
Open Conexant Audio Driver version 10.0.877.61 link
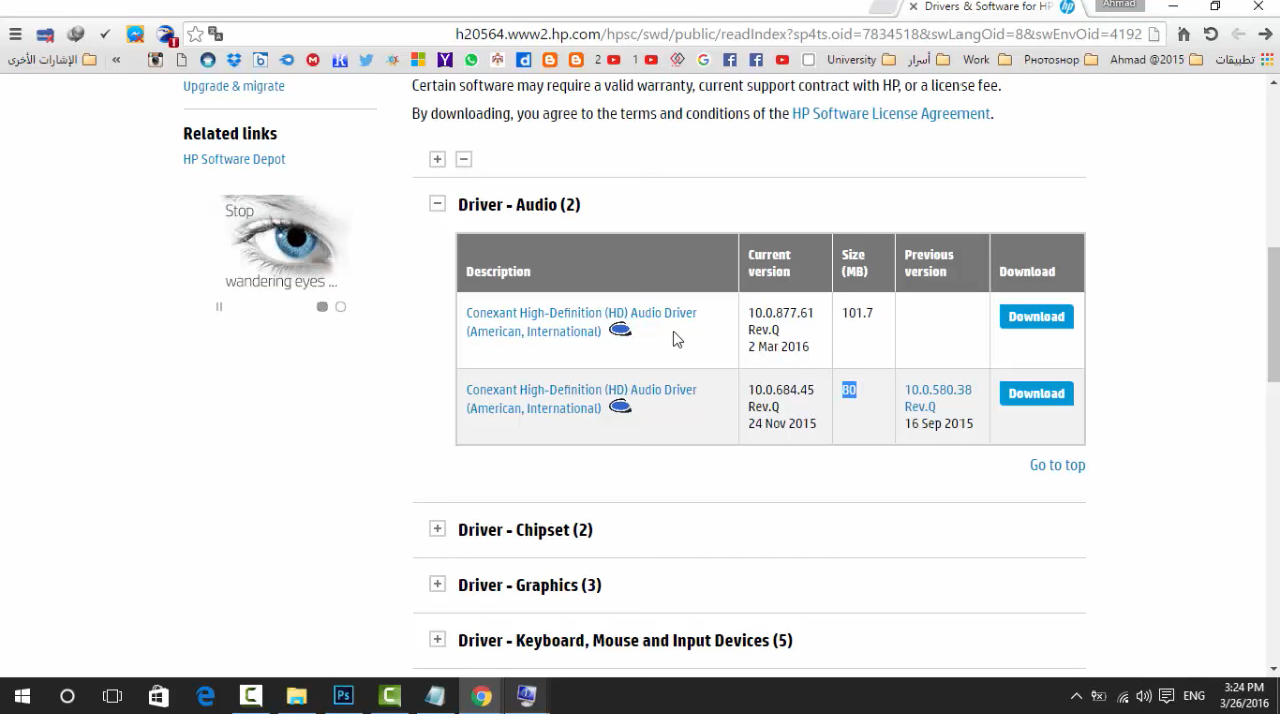[581, 322]
